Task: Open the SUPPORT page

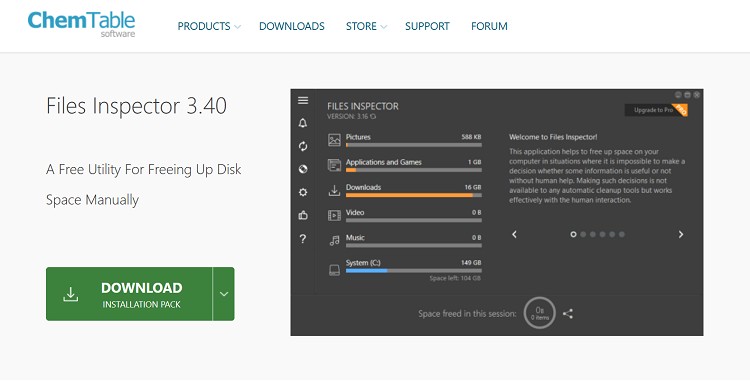Action: (427, 26)
